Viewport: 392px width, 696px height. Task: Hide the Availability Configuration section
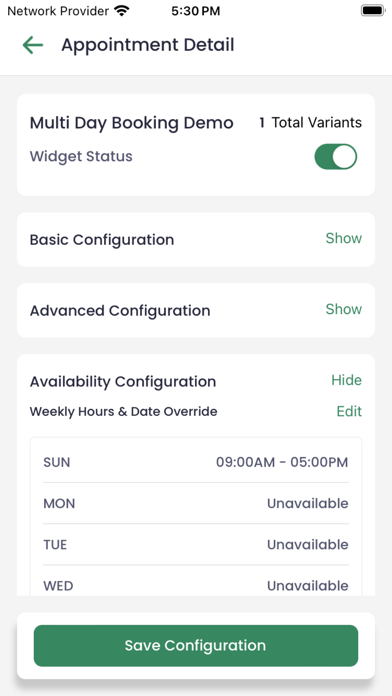[346, 380]
